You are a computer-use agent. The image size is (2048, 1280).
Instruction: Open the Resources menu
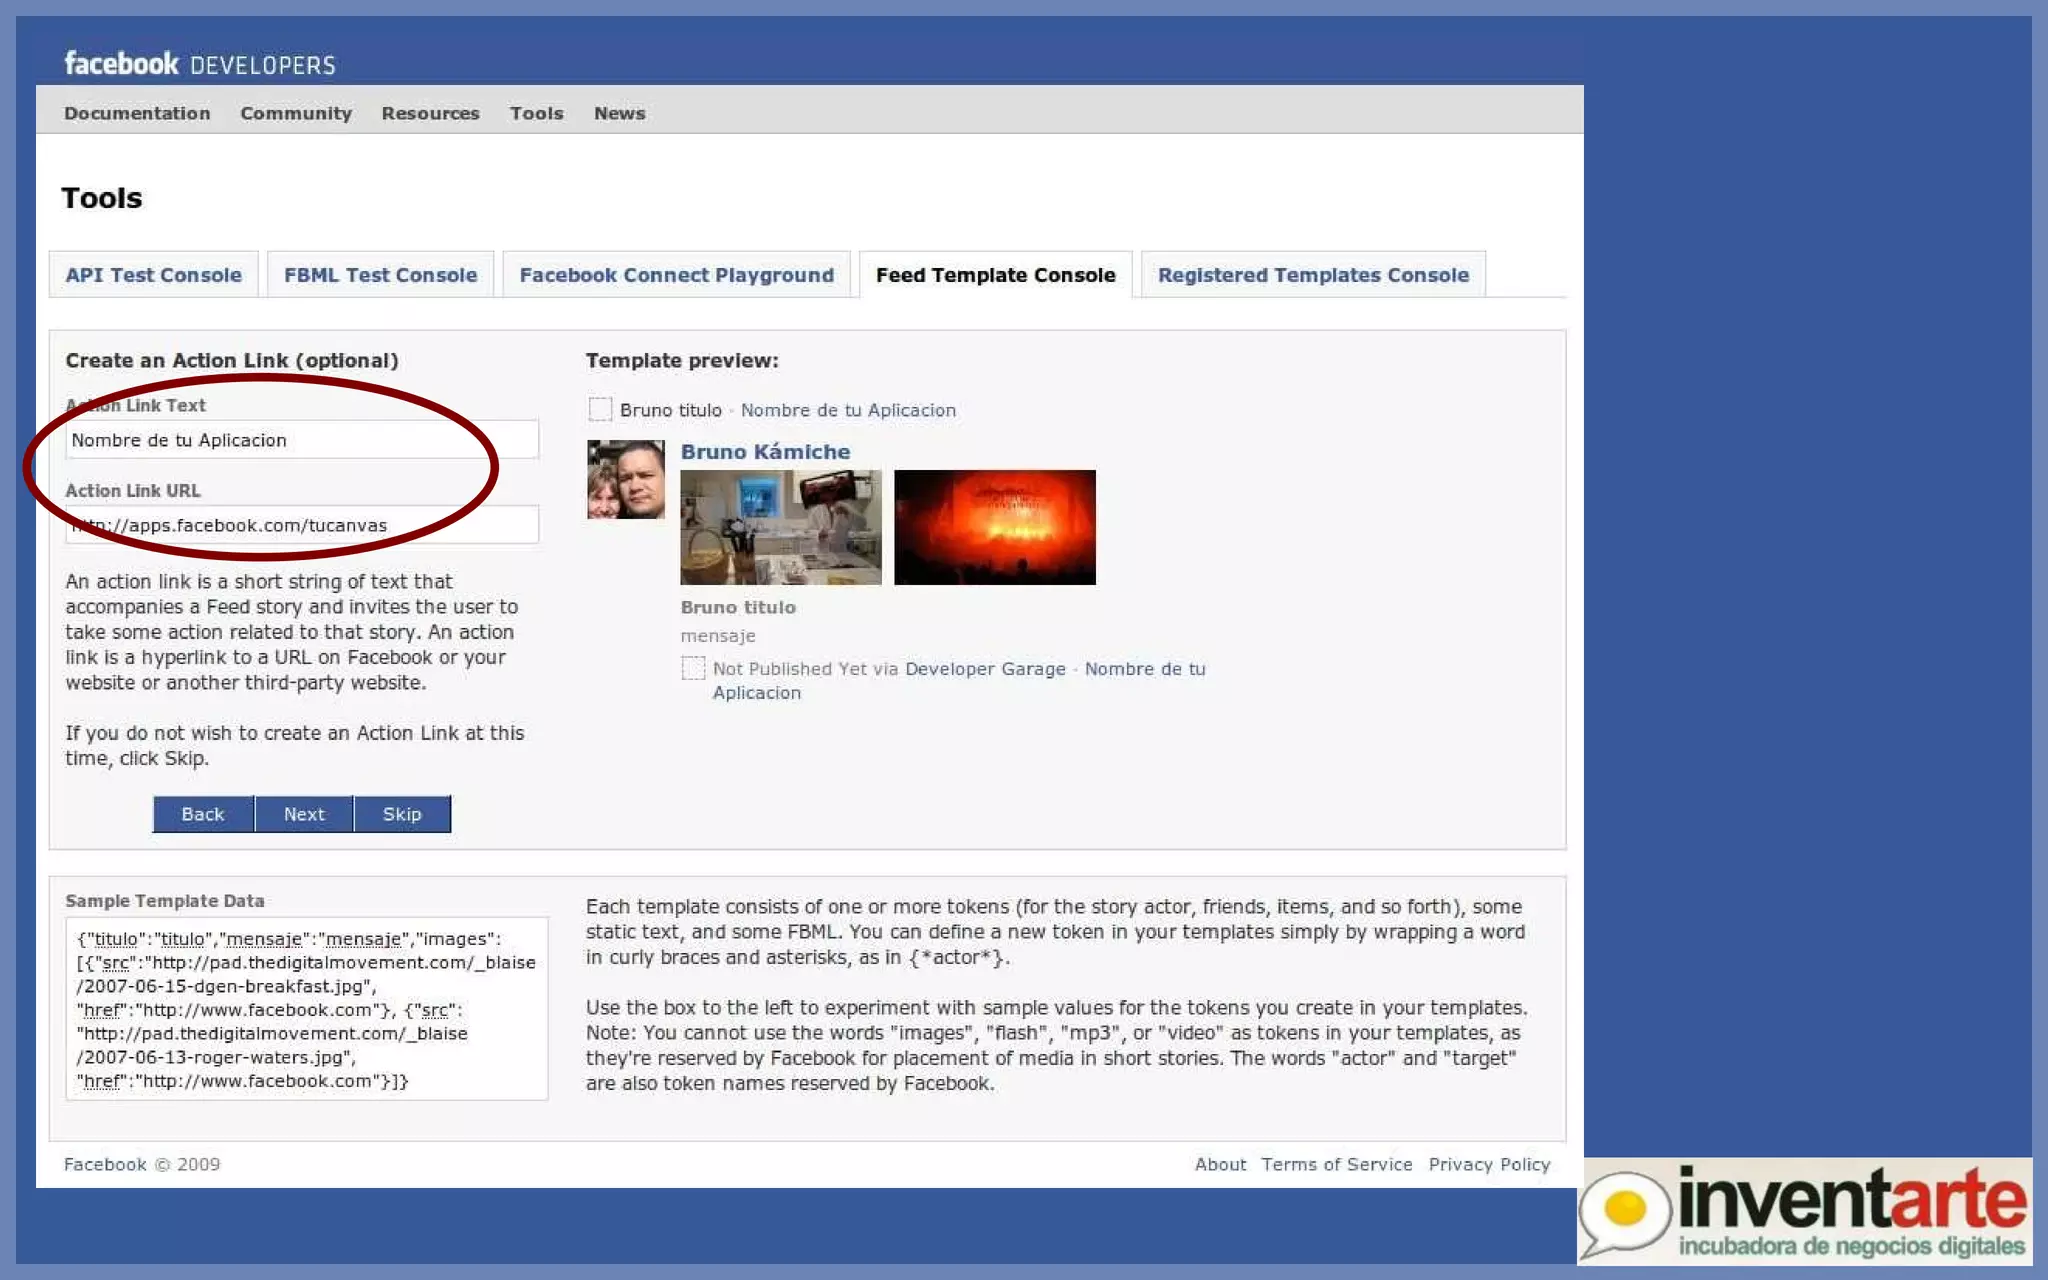point(430,113)
